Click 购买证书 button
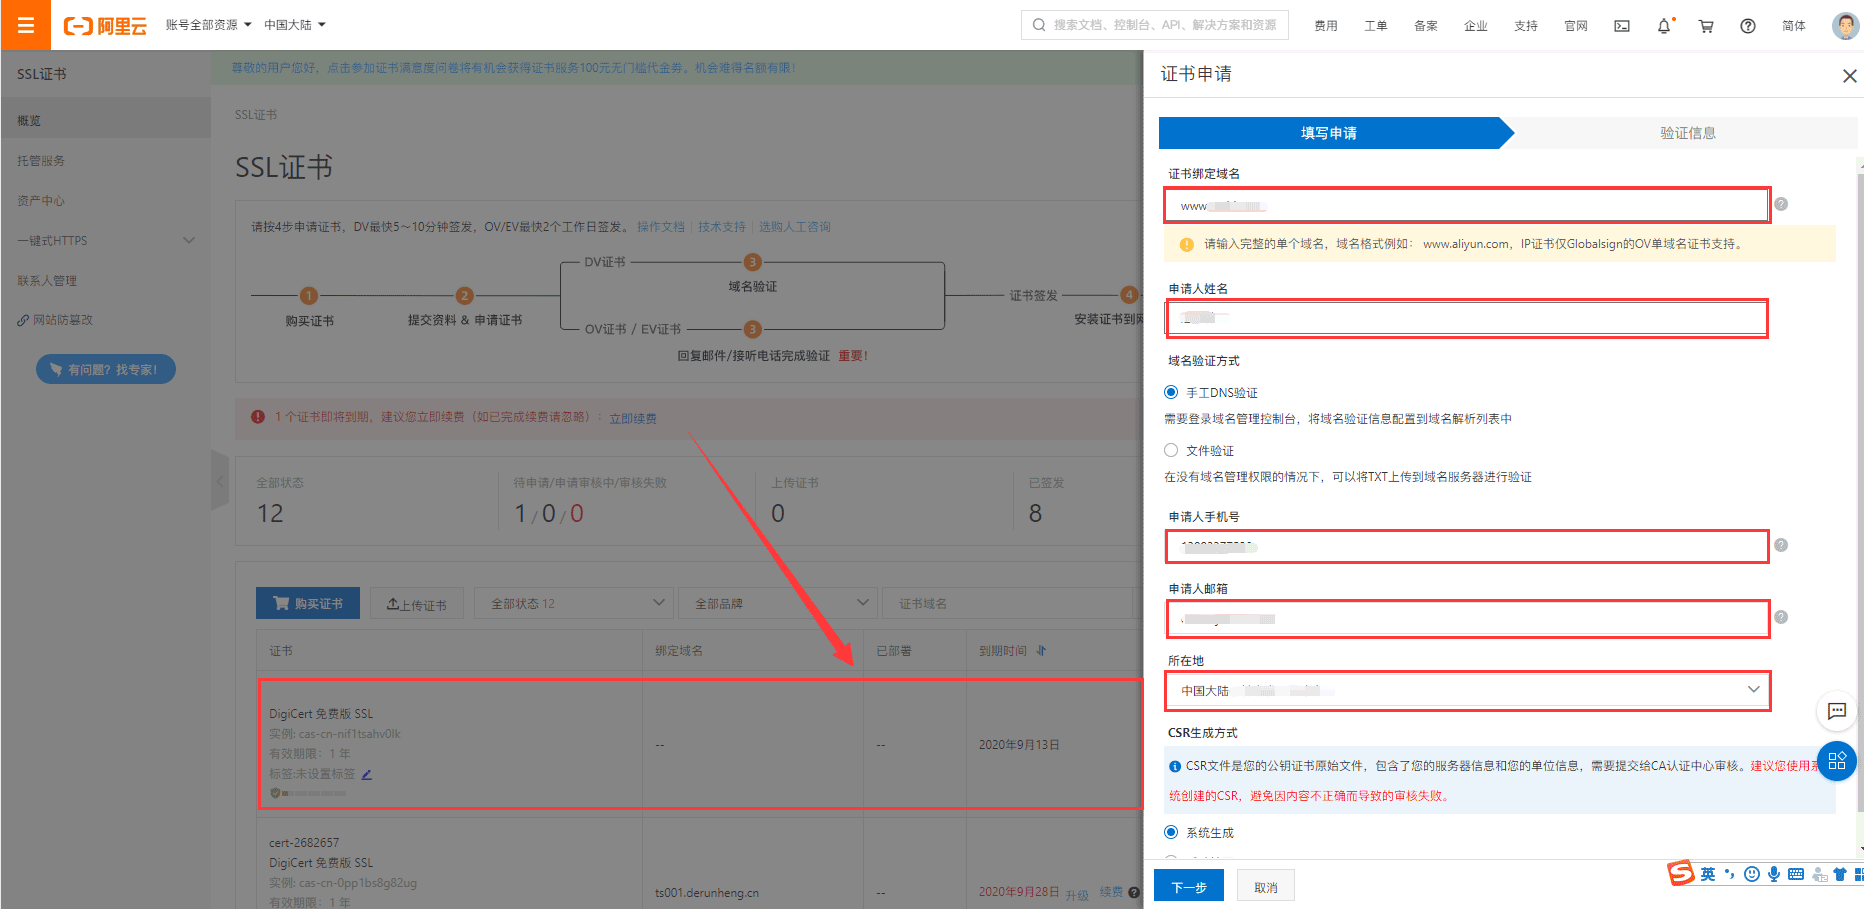 coord(308,603)
